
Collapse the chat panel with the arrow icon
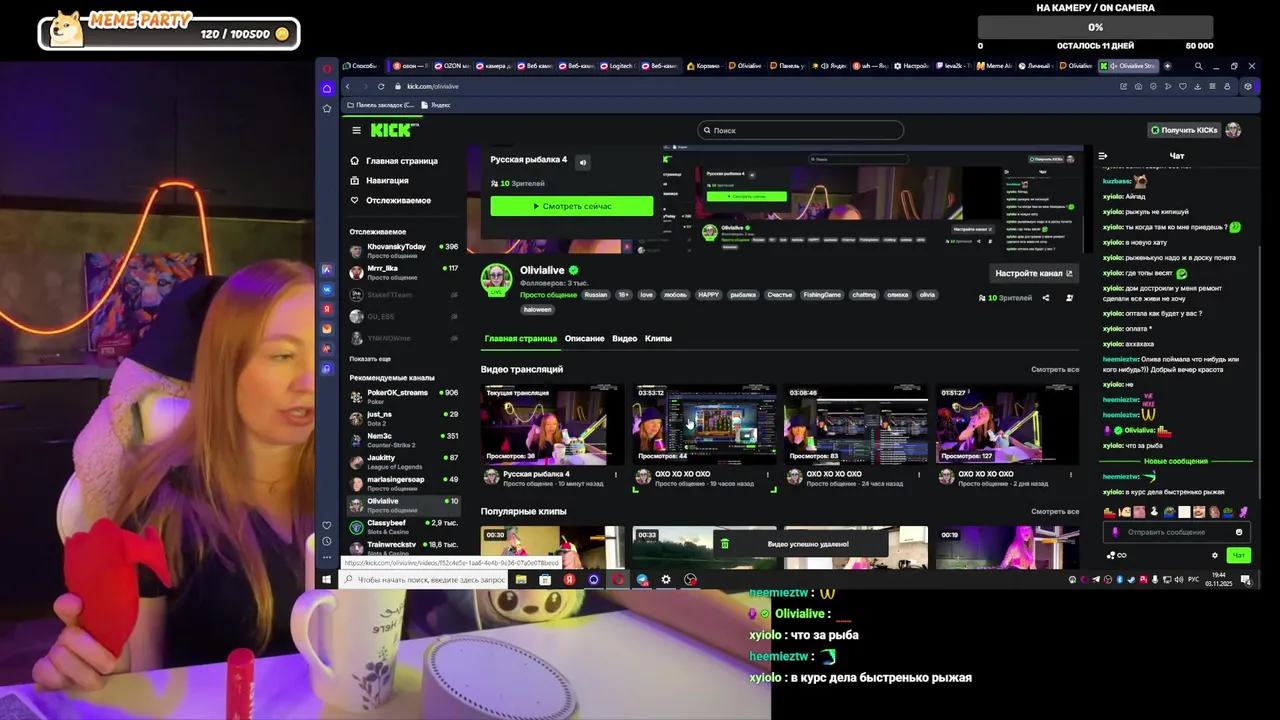pos(1103,156)
